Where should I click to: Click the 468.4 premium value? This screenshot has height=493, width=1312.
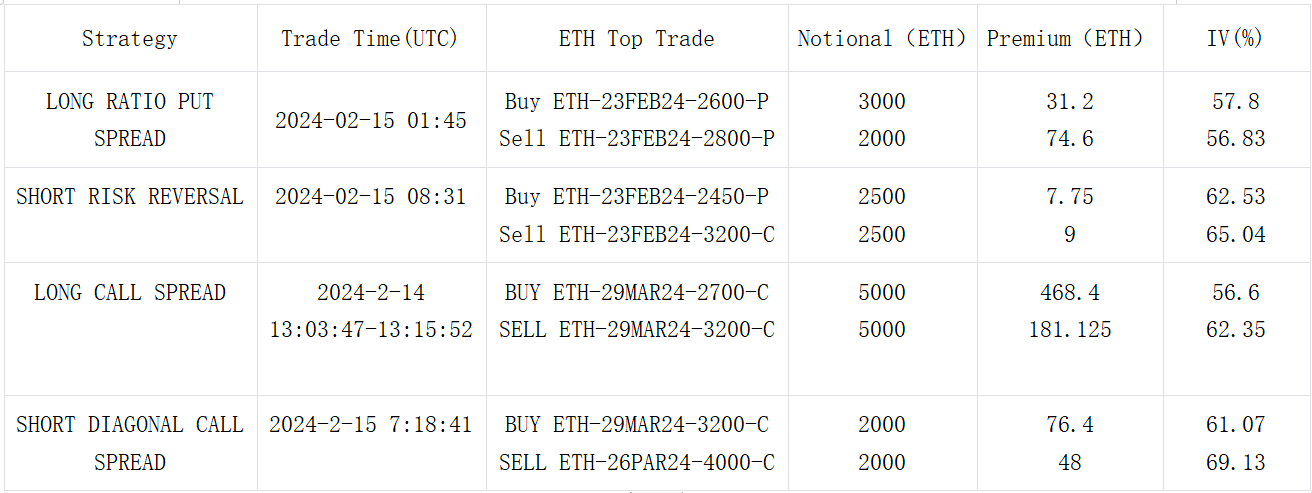pos(1069,293)
